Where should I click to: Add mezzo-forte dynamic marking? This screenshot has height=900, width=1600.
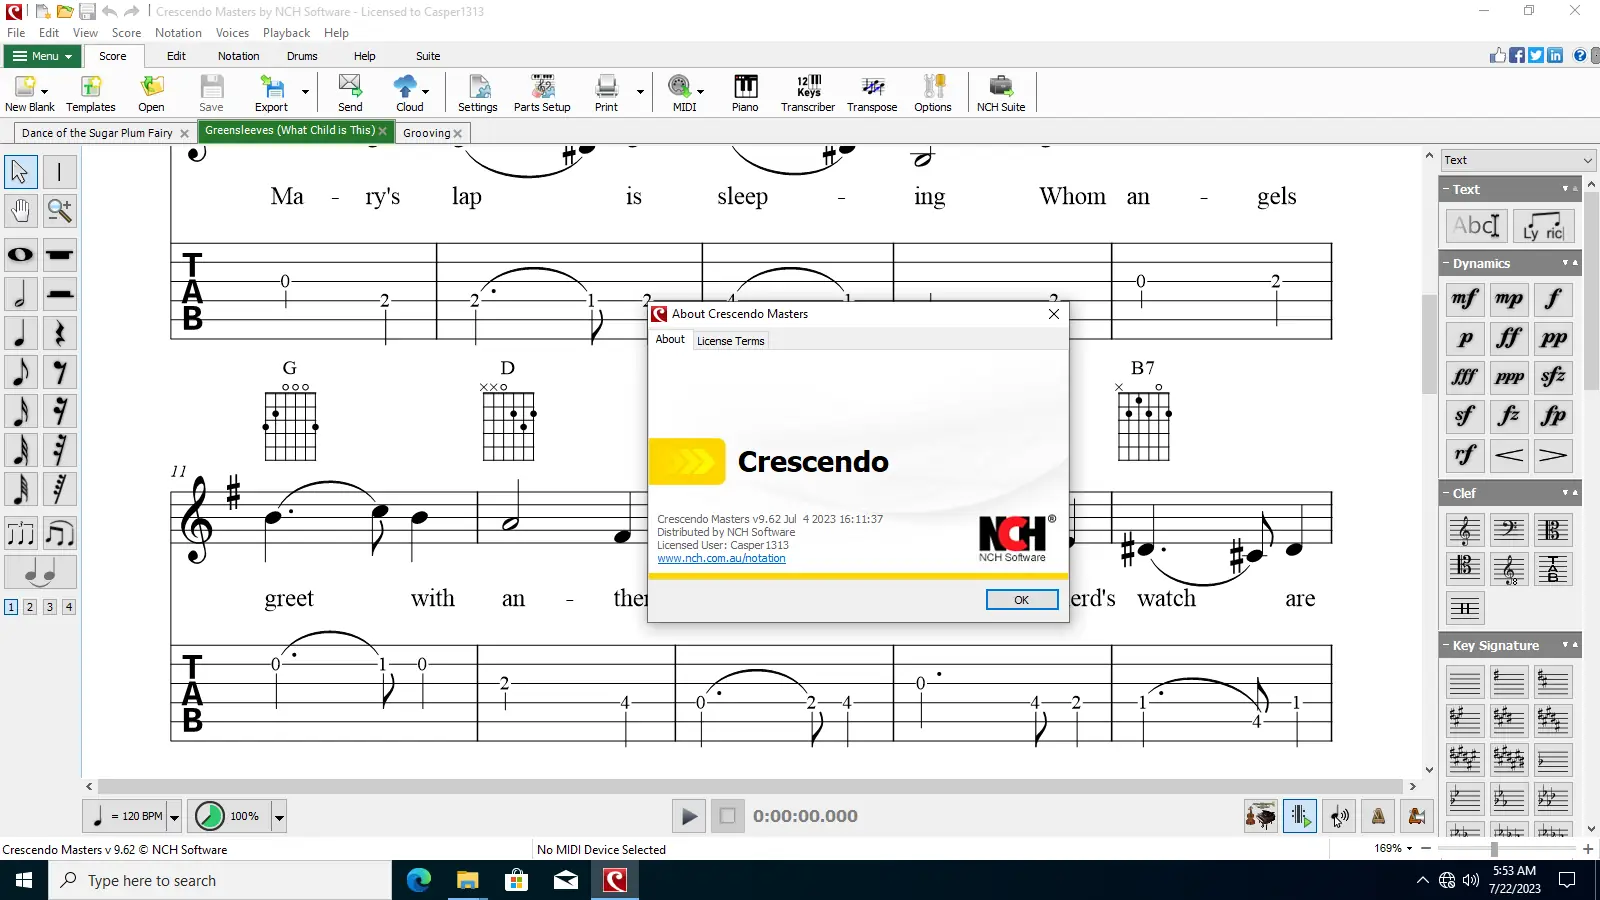click(1465, 299)
